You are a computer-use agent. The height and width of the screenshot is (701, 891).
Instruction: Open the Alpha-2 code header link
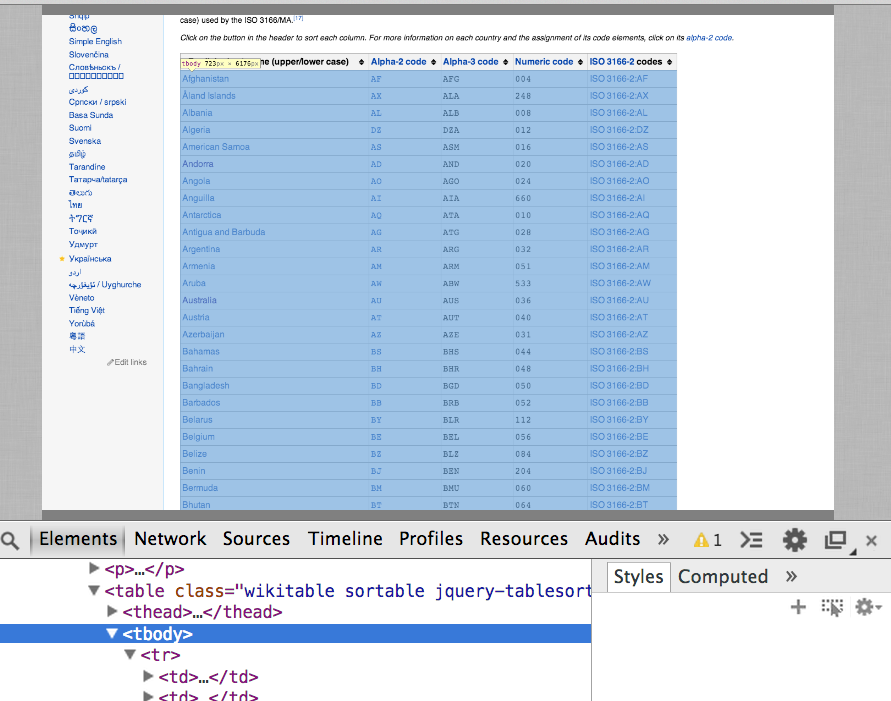click(x=398, y=61)
